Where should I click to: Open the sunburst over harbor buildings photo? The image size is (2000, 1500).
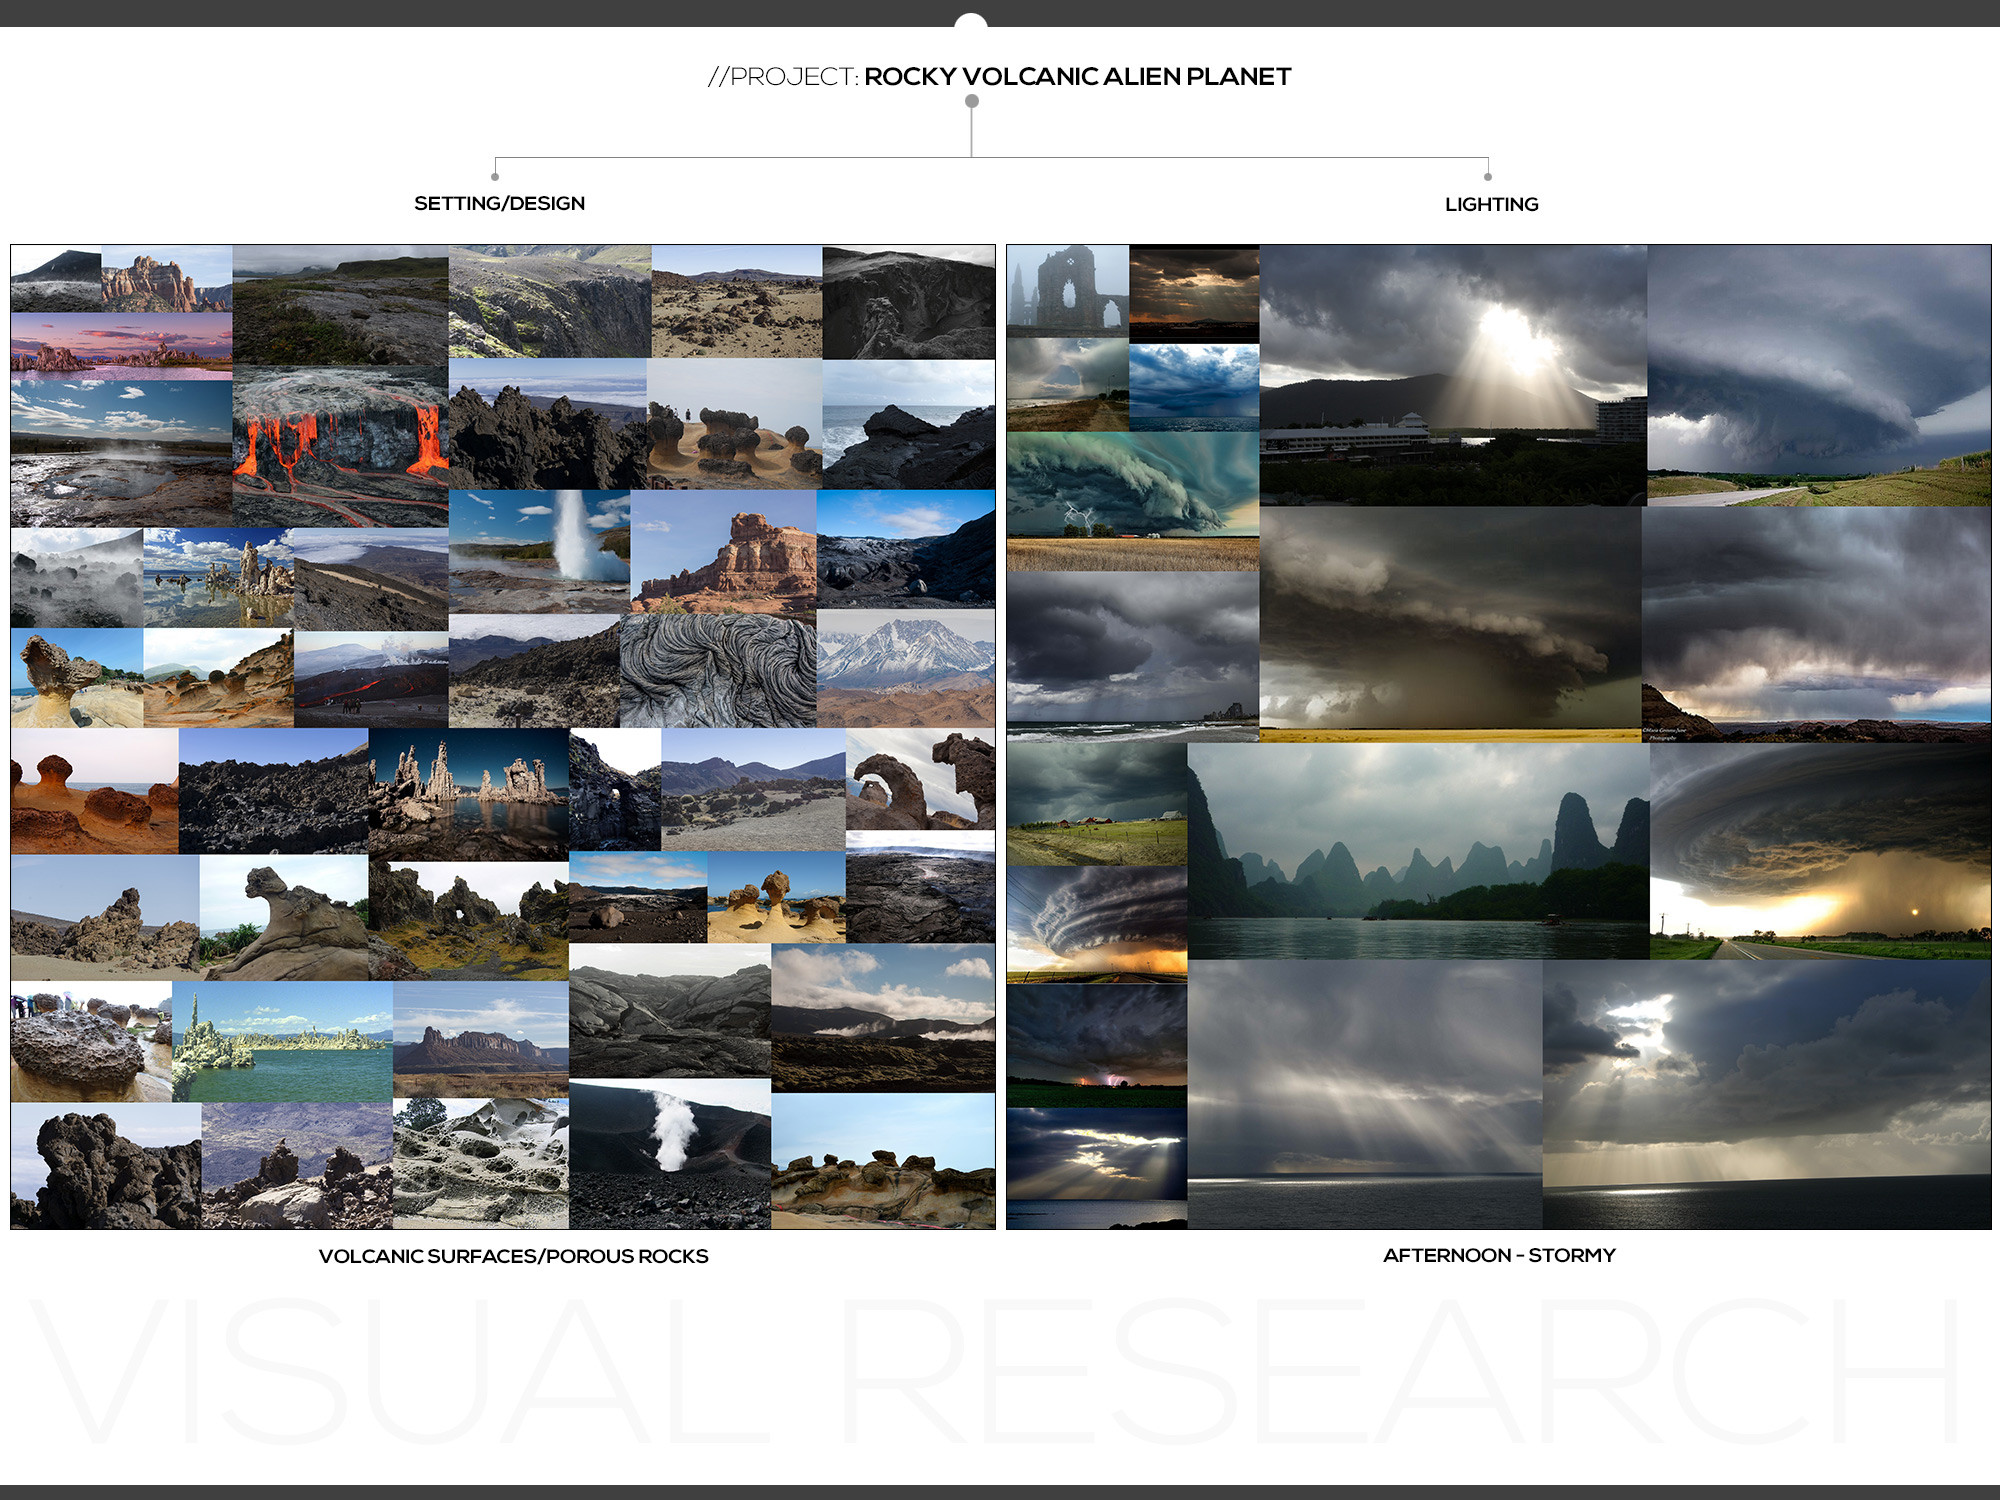click(x=1453, y=375)
